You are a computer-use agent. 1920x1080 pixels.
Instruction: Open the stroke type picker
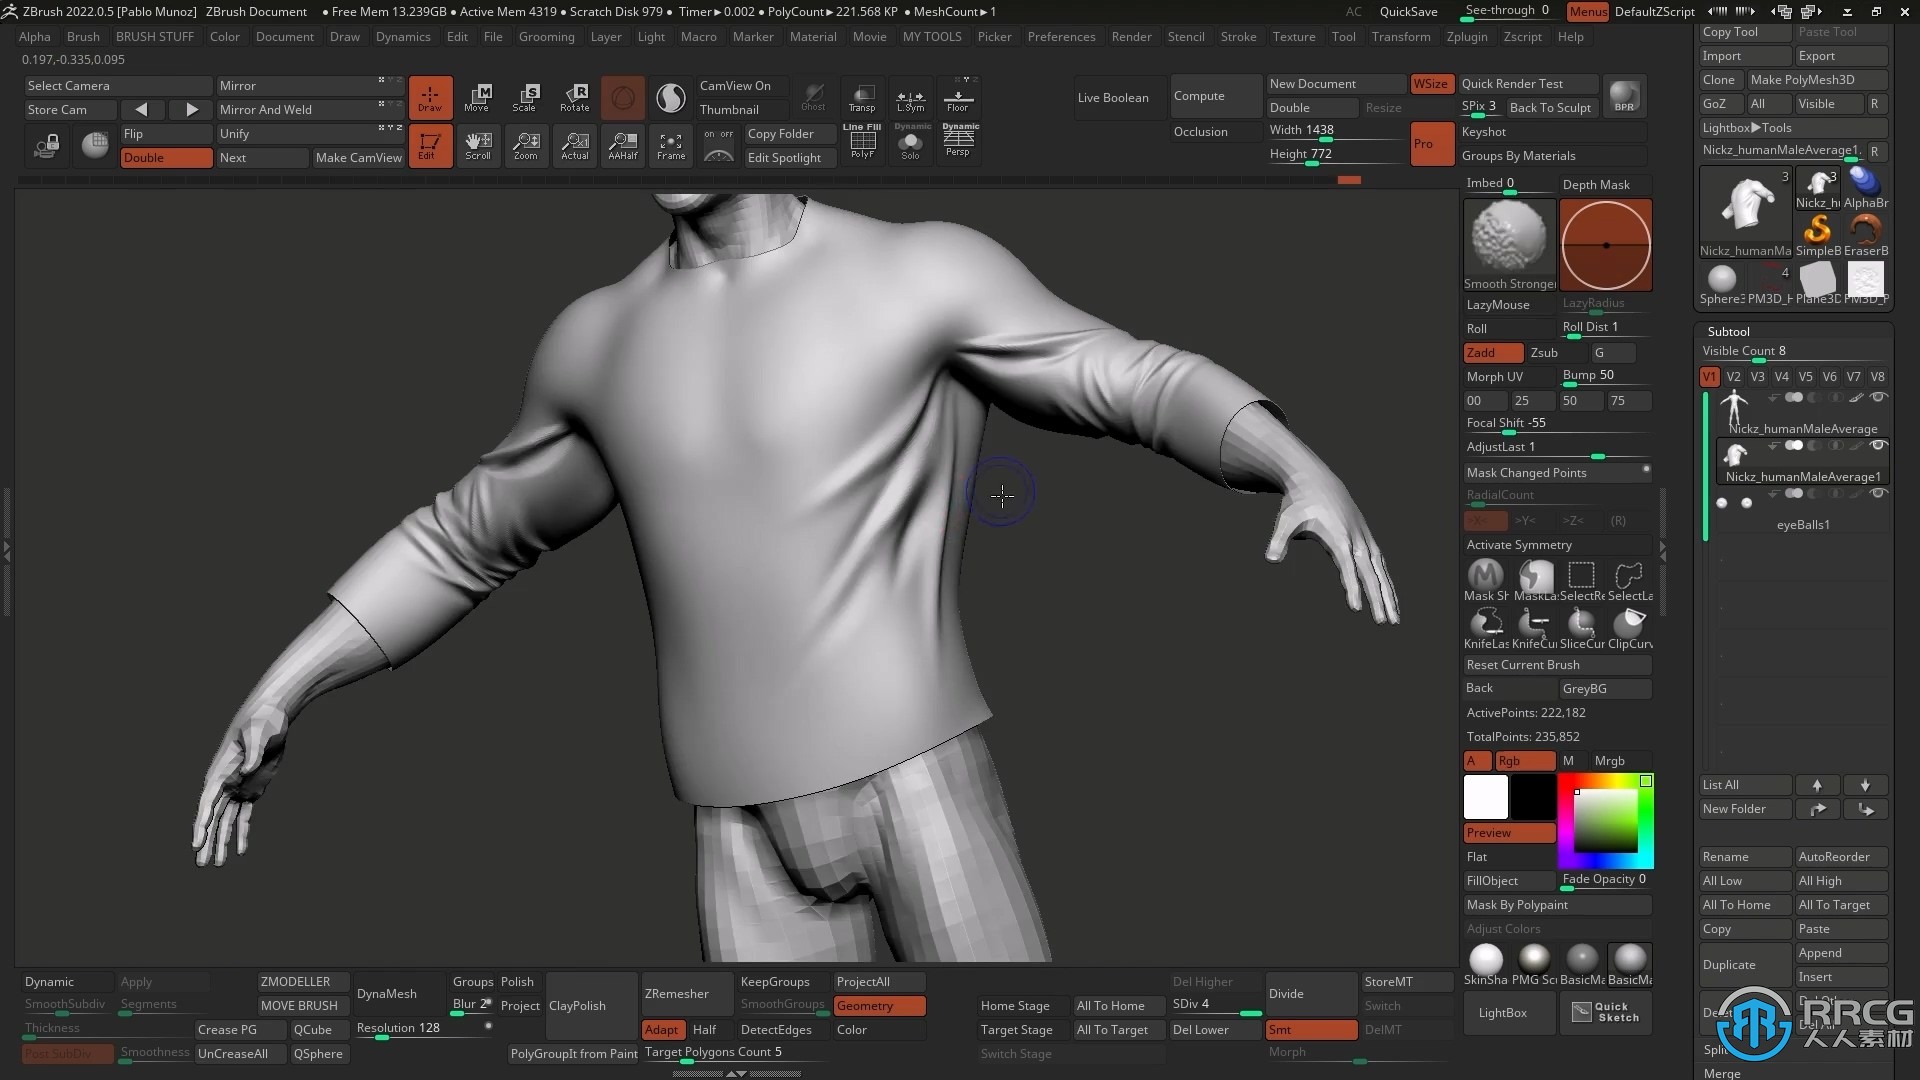[x=1606, y=244]
